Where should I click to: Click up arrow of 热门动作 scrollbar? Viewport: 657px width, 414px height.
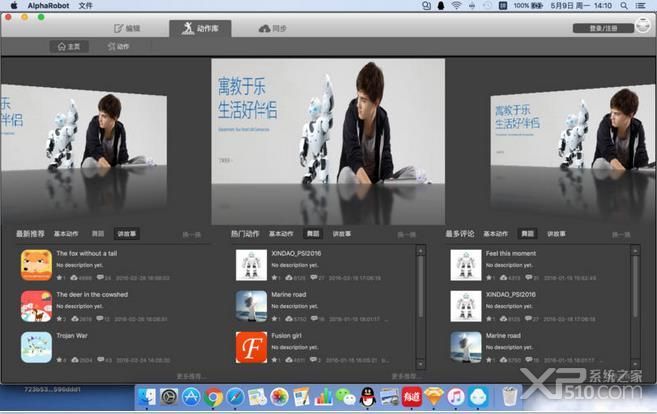421,251
